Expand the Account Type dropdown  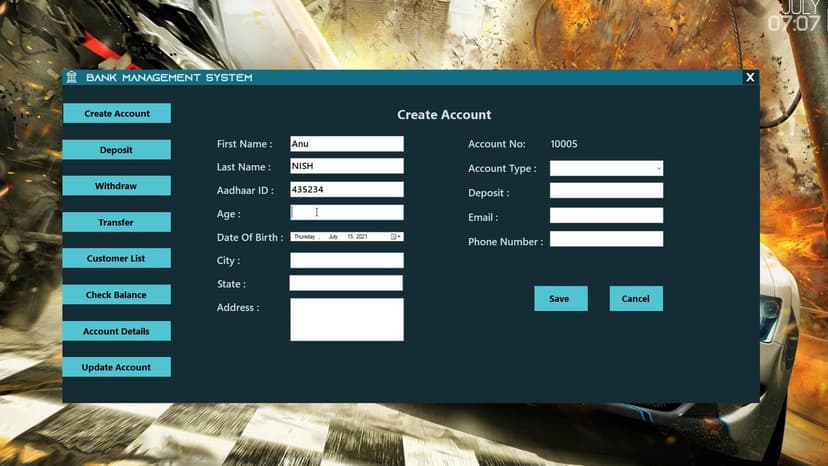[x=658, y=168]
